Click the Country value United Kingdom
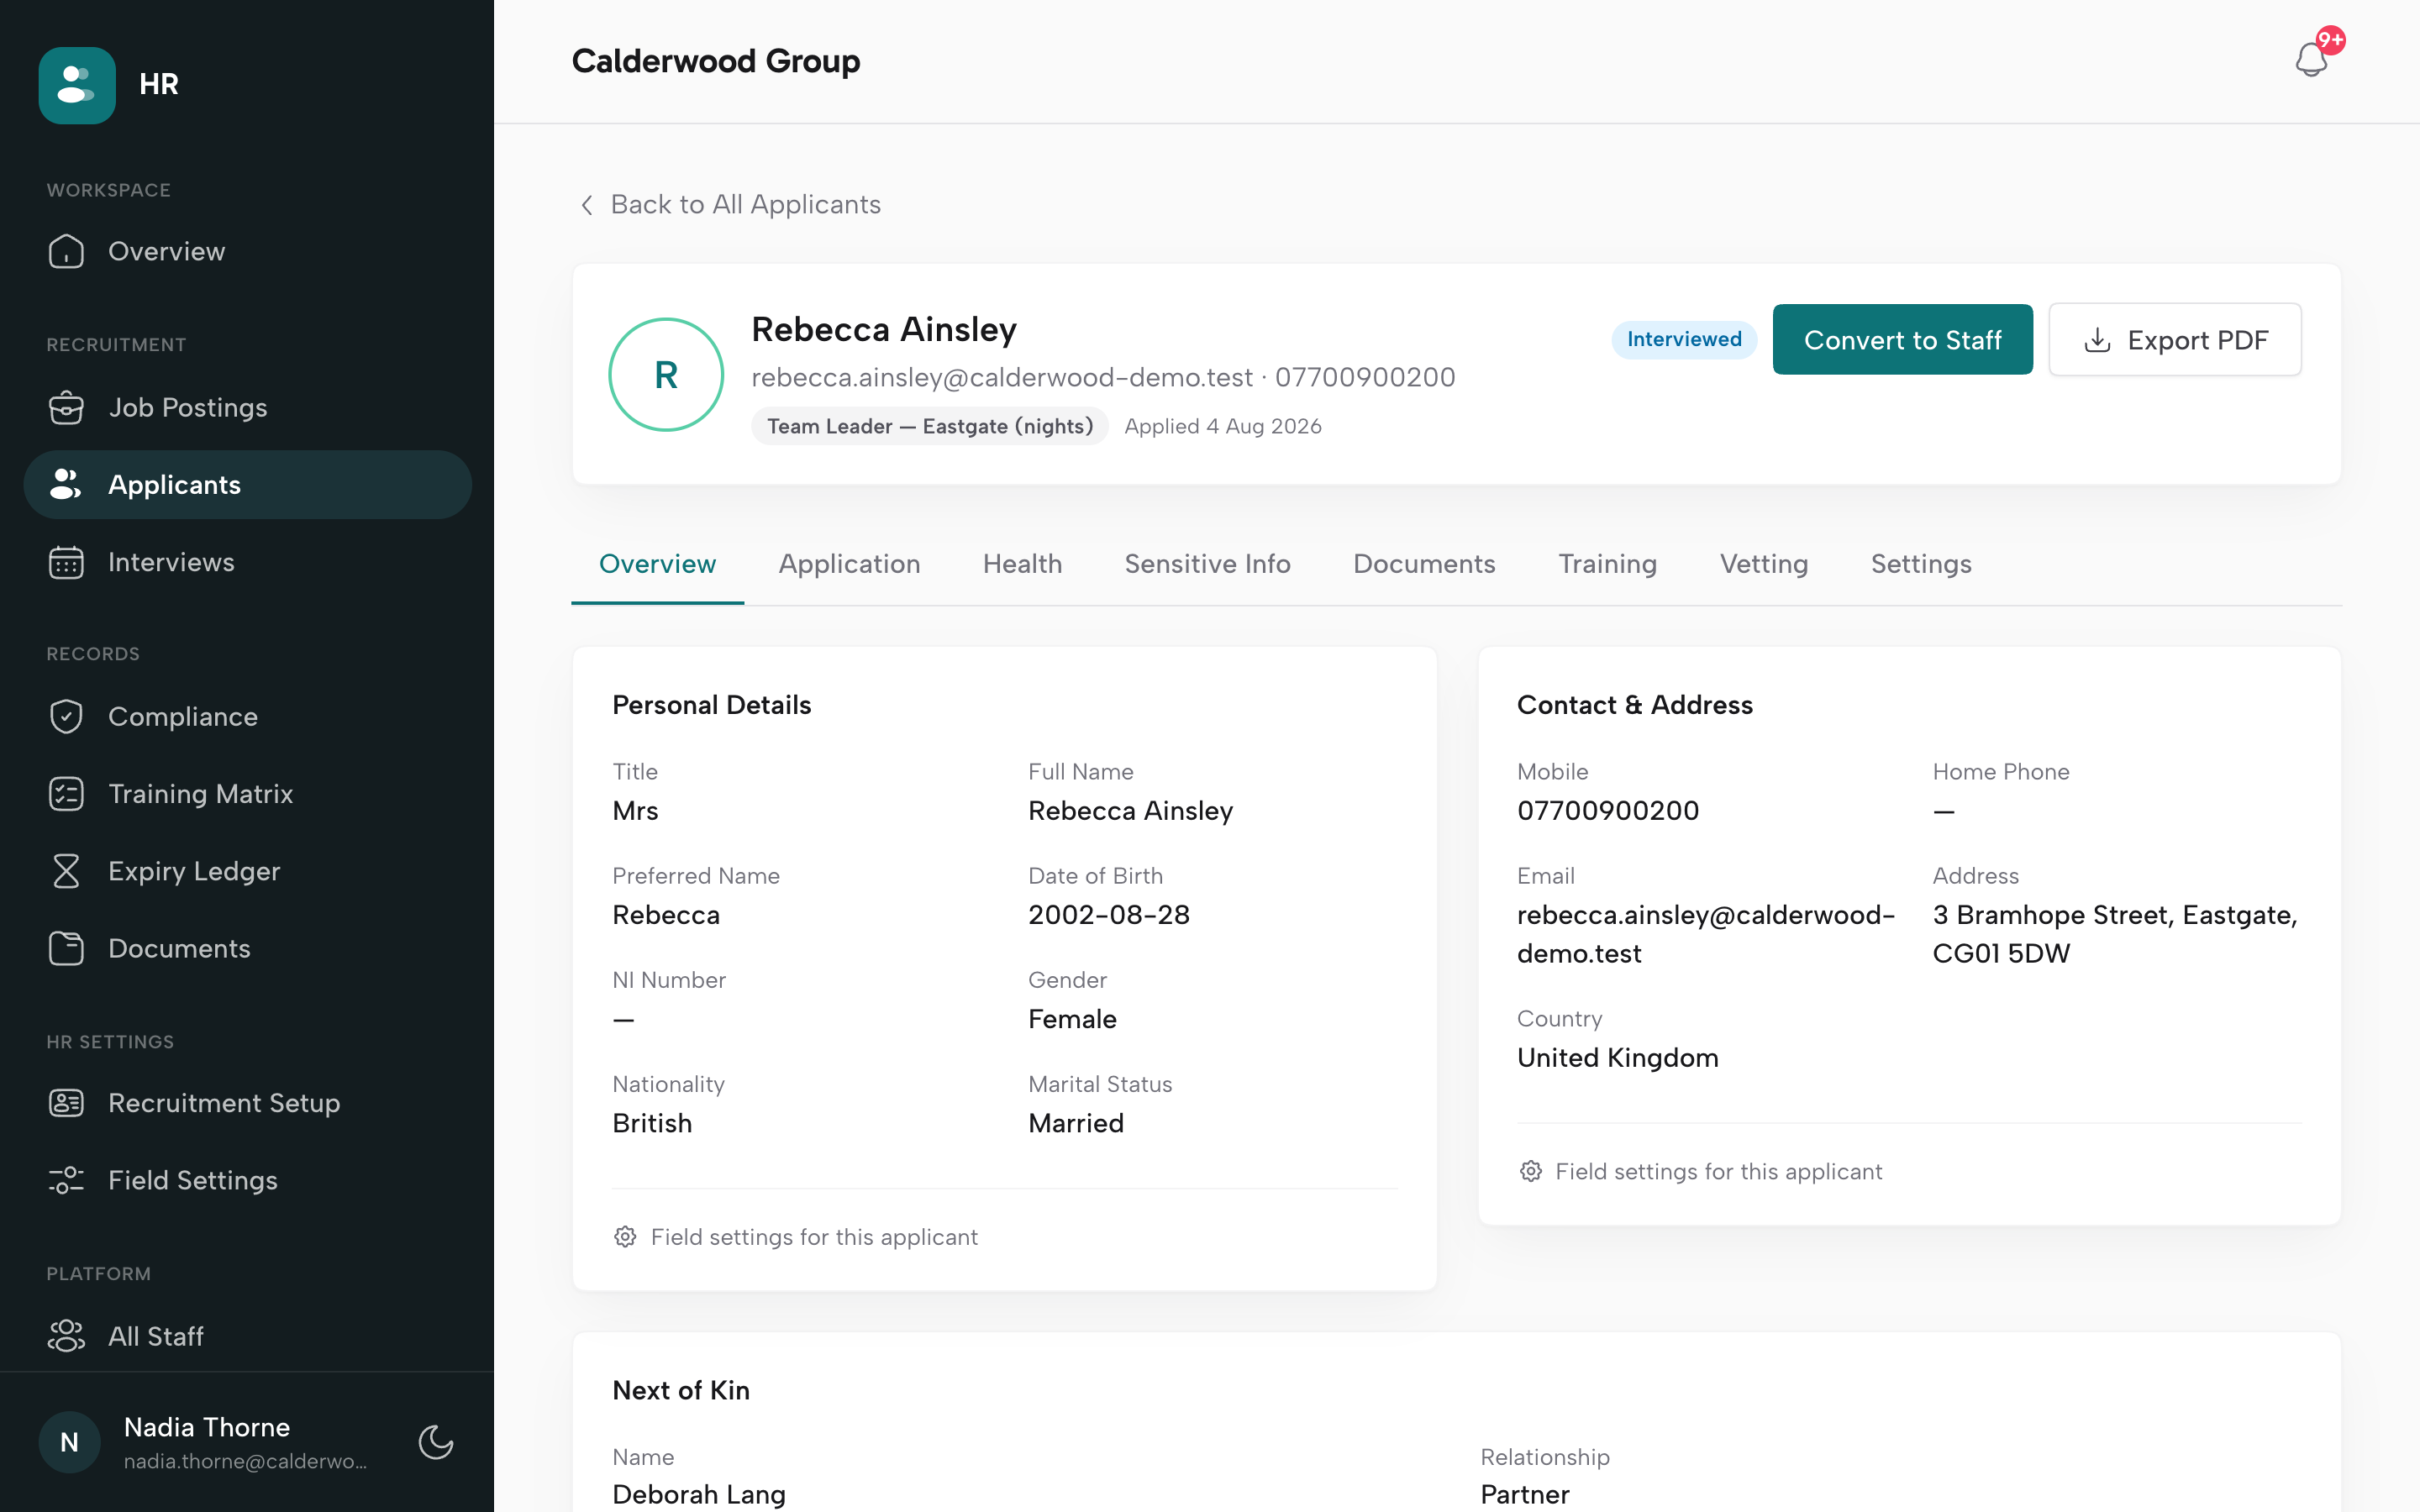Image resolution: width=2420 pixels, height=1512 pixels. pyautogui.click(x=1618, y=1057)
